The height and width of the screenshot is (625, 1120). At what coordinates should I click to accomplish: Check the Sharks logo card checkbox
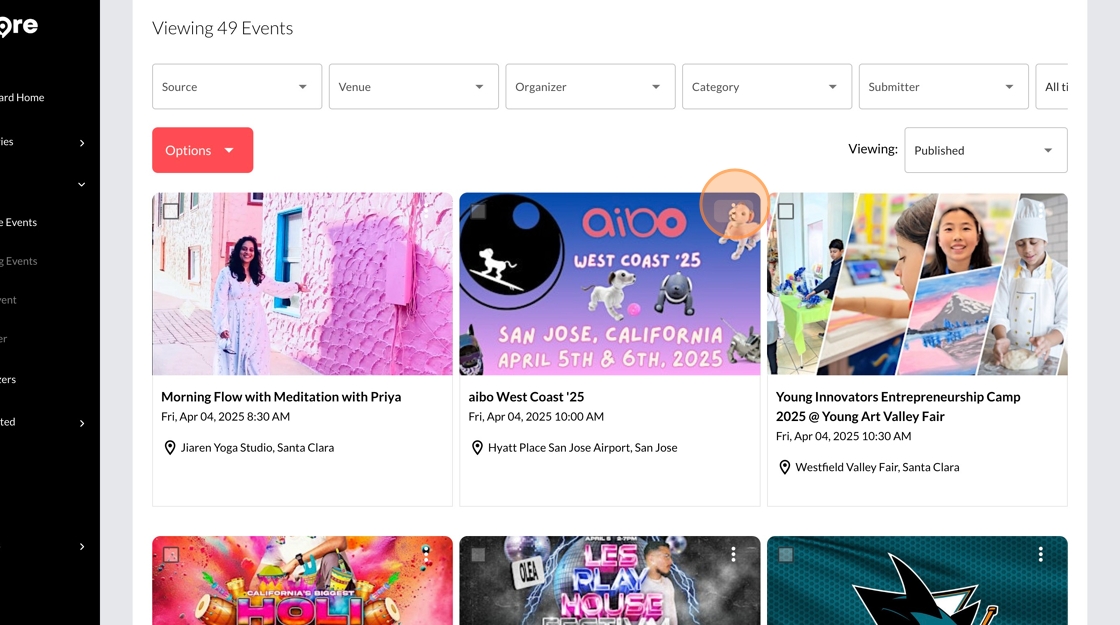pyautogui.click(x=786, y=554)
